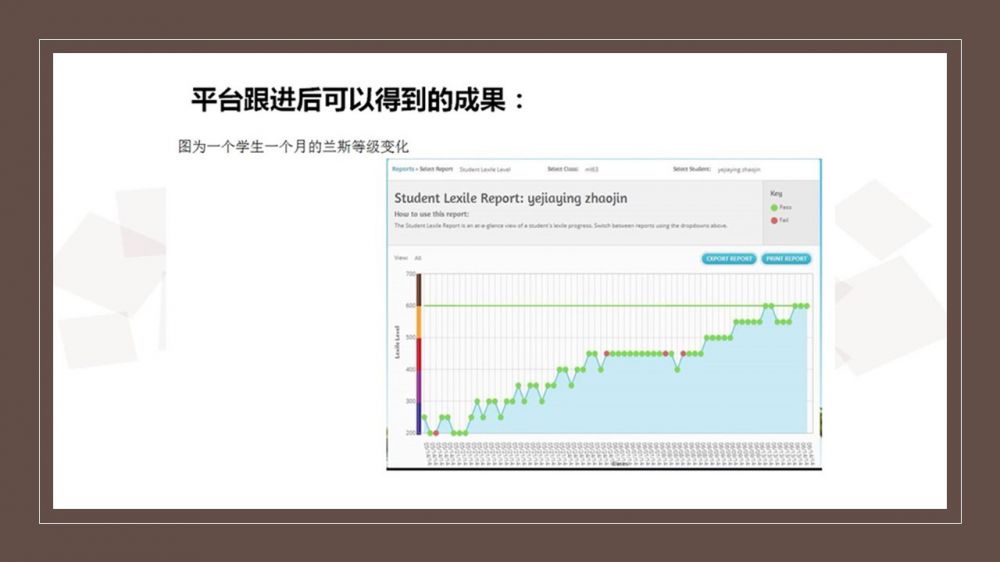The image size is (1000, 562).
Task: Click the first green data point on the chart
Action: (x=425, y=417)
